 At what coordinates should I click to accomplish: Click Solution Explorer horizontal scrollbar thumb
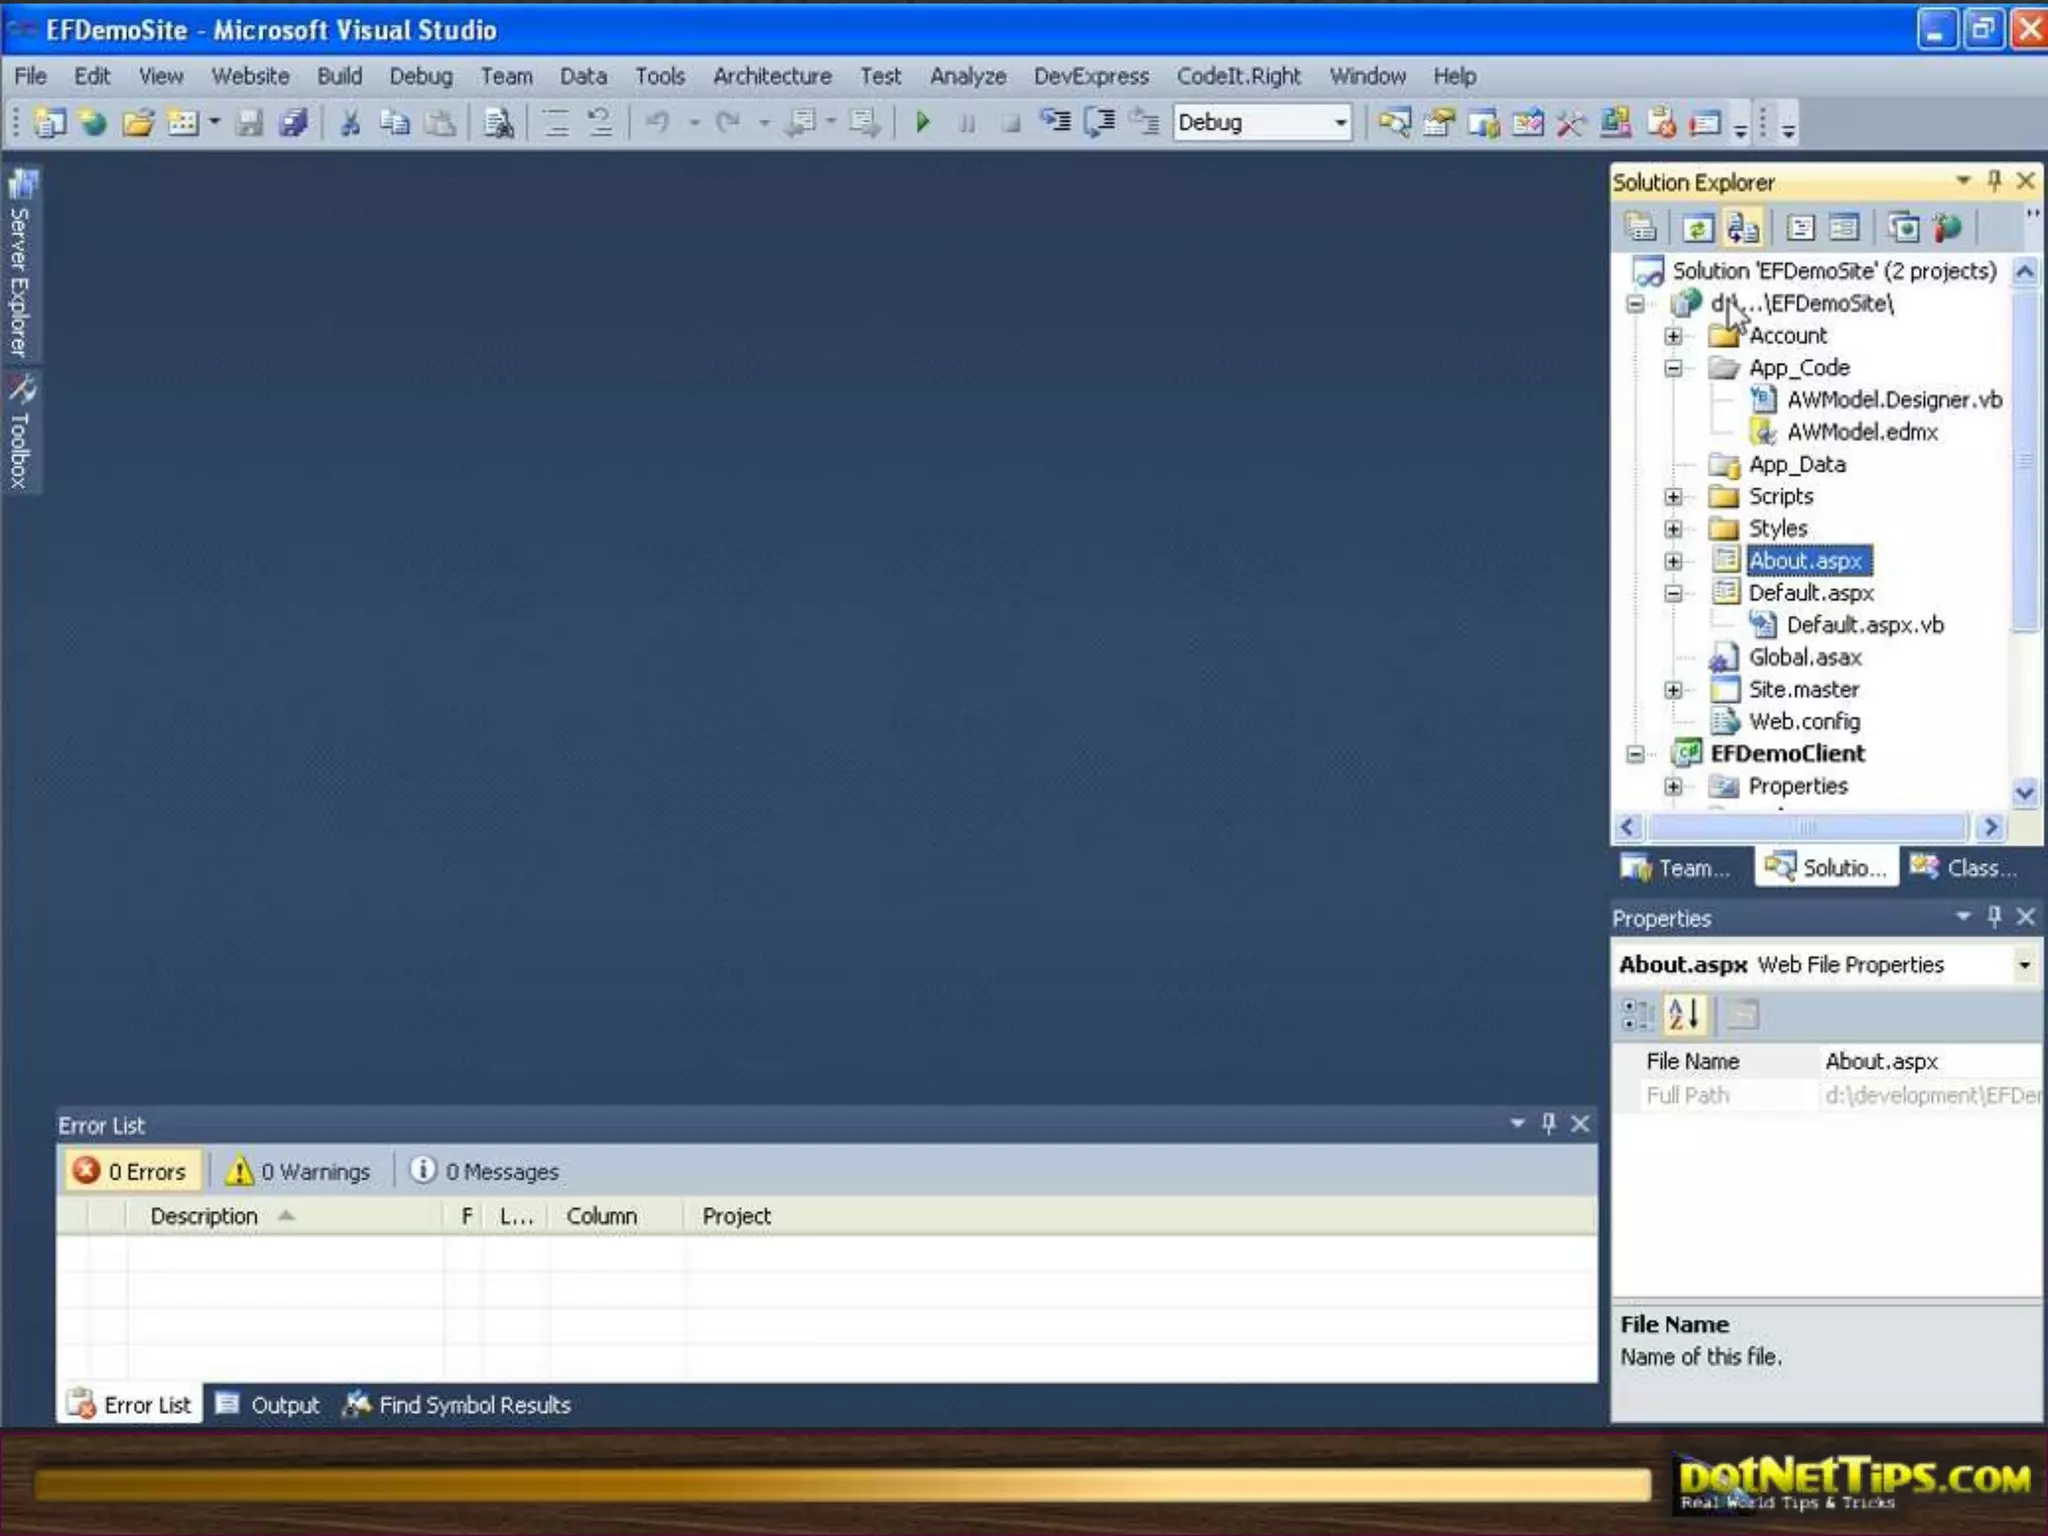(1806, 827)
